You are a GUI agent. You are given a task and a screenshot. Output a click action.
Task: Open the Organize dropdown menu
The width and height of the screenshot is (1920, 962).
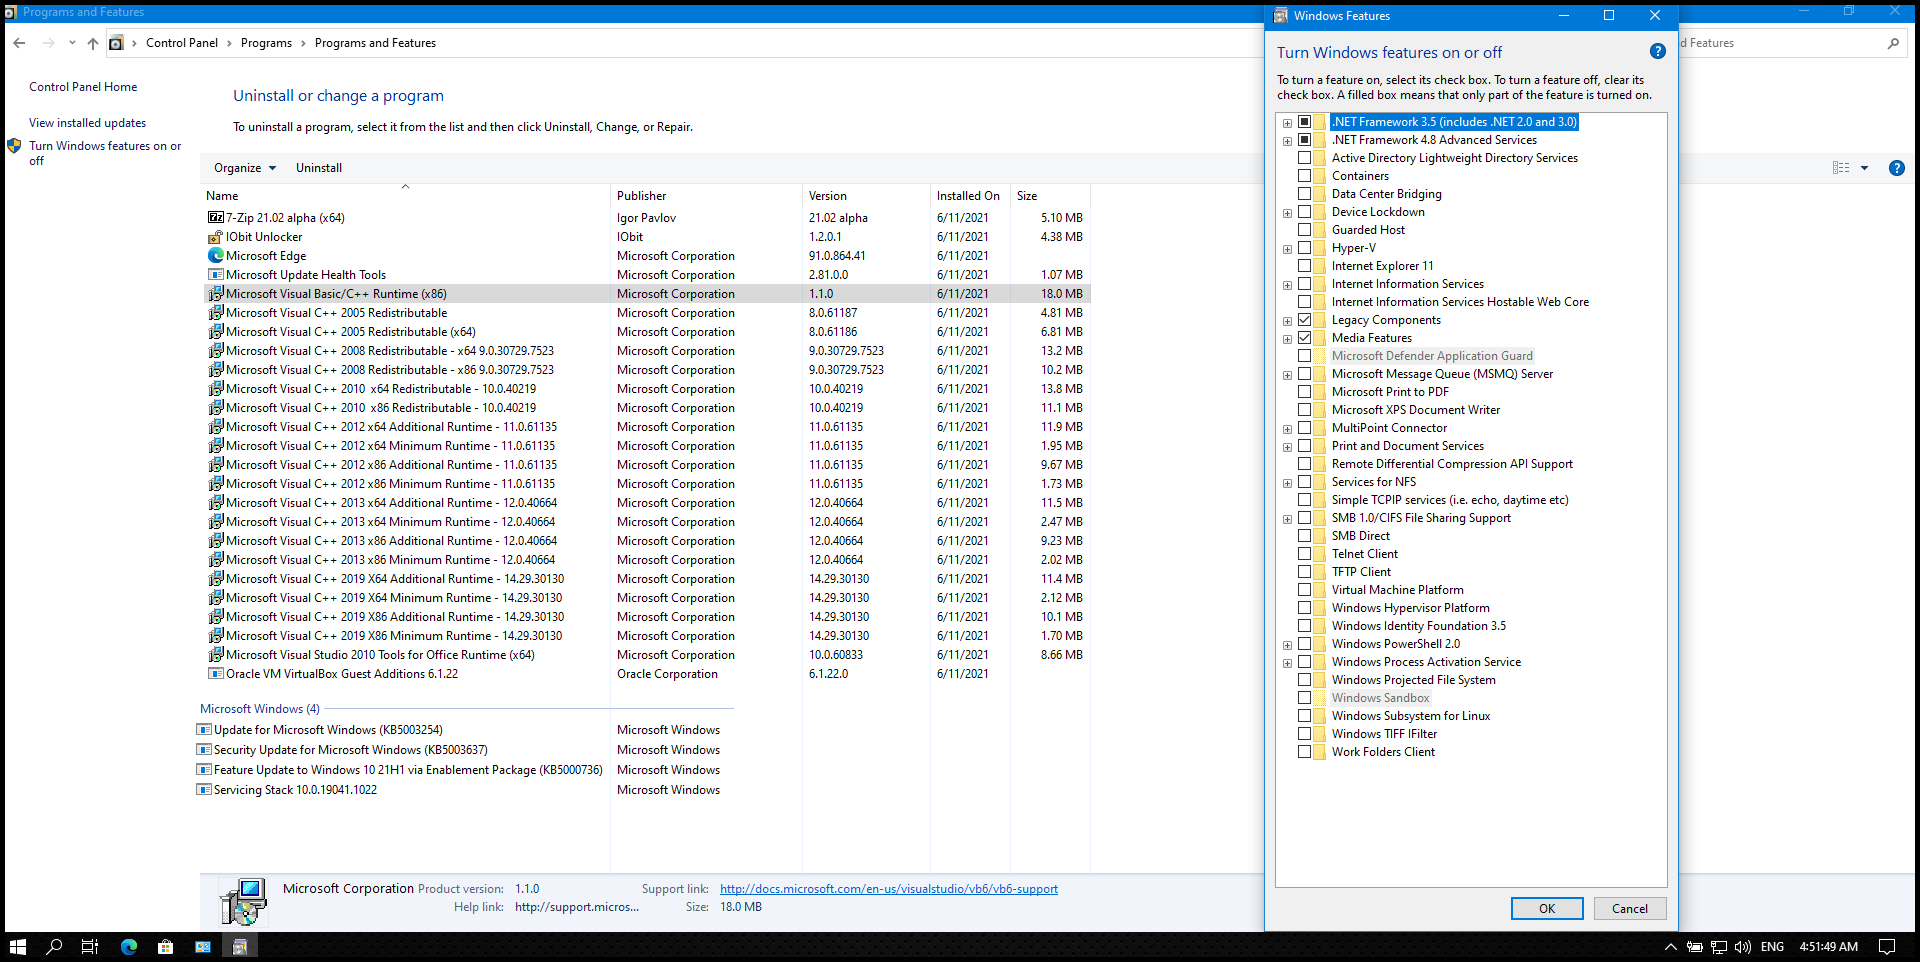coord(244,168)
